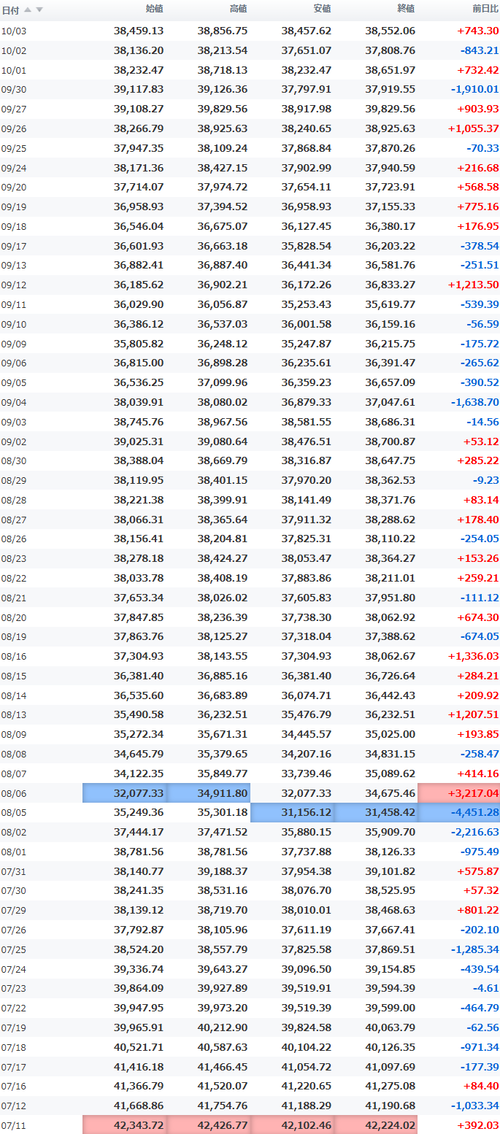
Task: Click the change value -674.05
Action: coord(479,636)
